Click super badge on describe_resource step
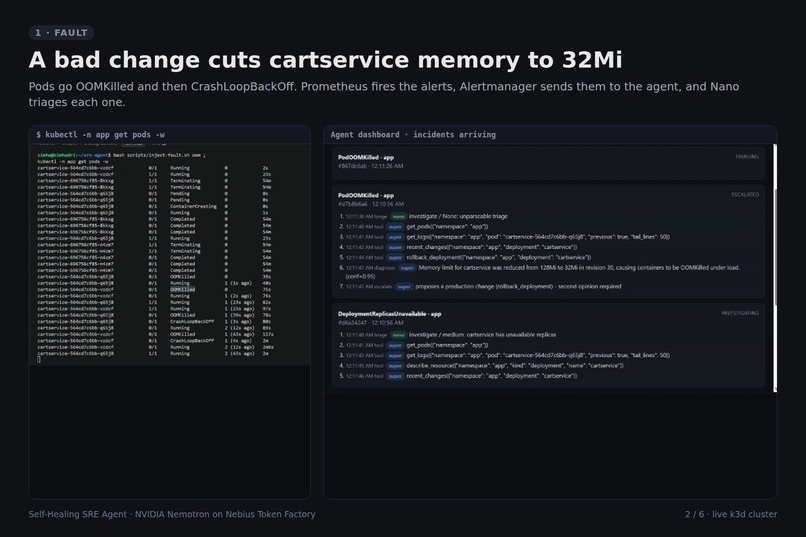Screen dimensions: 806x537 [x=395, y=366]
